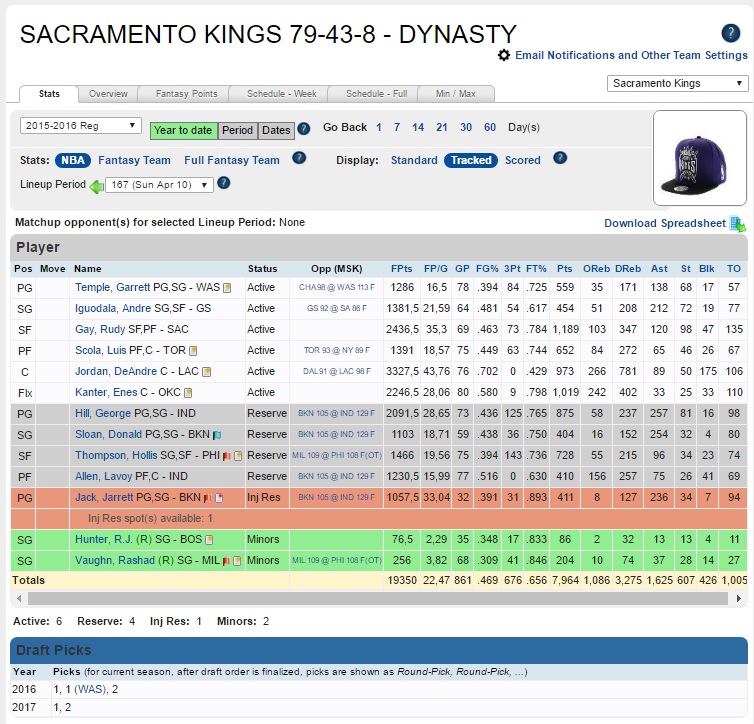Image resolution: width=754 pixels, height=724 pixels.
Task: Open note icon for Luis Scola
Action: [x=193, y=351]
